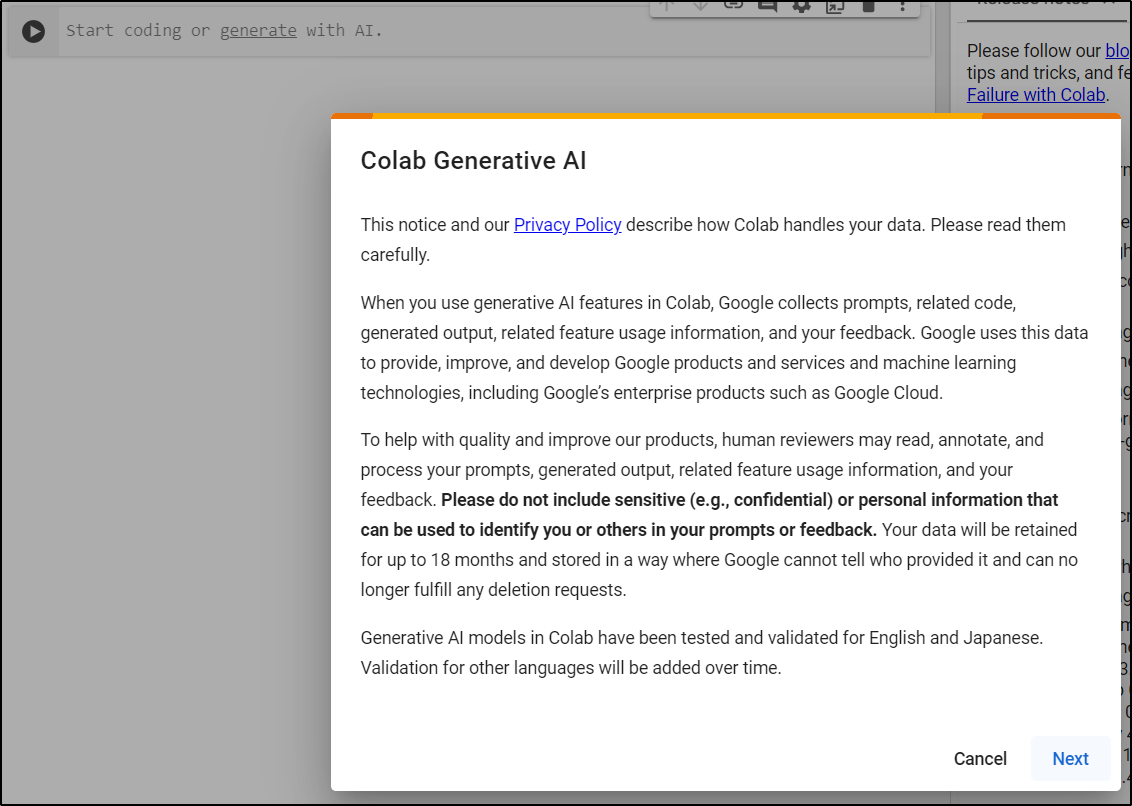Open the 'Failure with Colab' link
Image resolution: width=1132 pixels, height=806 pixels.
point(1036,95)
